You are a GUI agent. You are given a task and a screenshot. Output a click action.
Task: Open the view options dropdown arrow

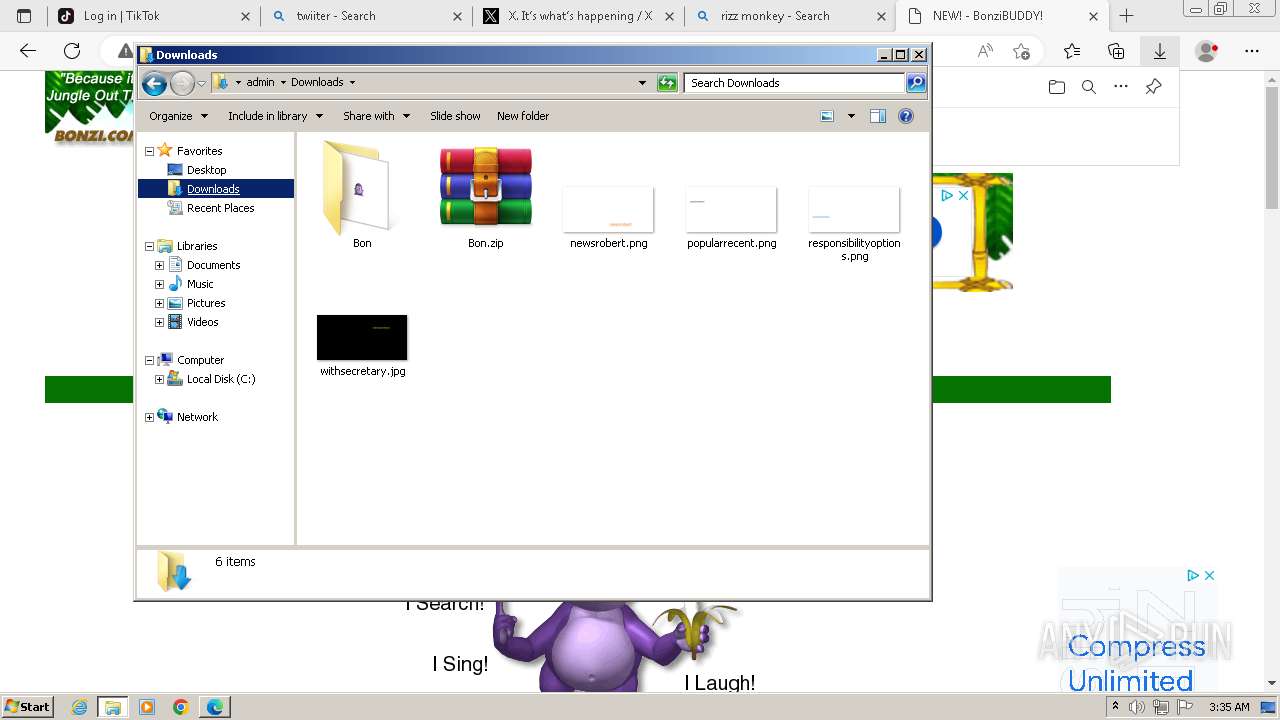(851, 116)
